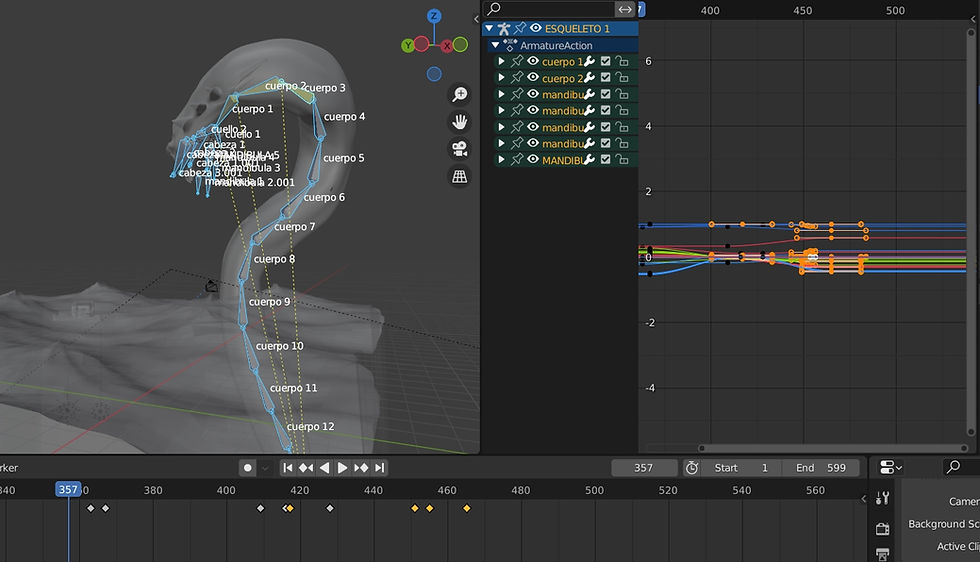Viewport: 980px width, 562px height.
Task: Toggle visibility eye for the MANDIBU row
Action: pos(533,160)
